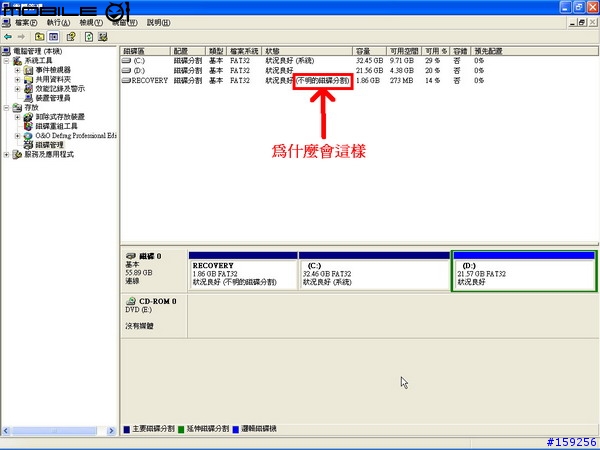The image size is (600, 450).
Task: Click the Forward arrow toolbar icon
Action: click(x=21, y=37)
